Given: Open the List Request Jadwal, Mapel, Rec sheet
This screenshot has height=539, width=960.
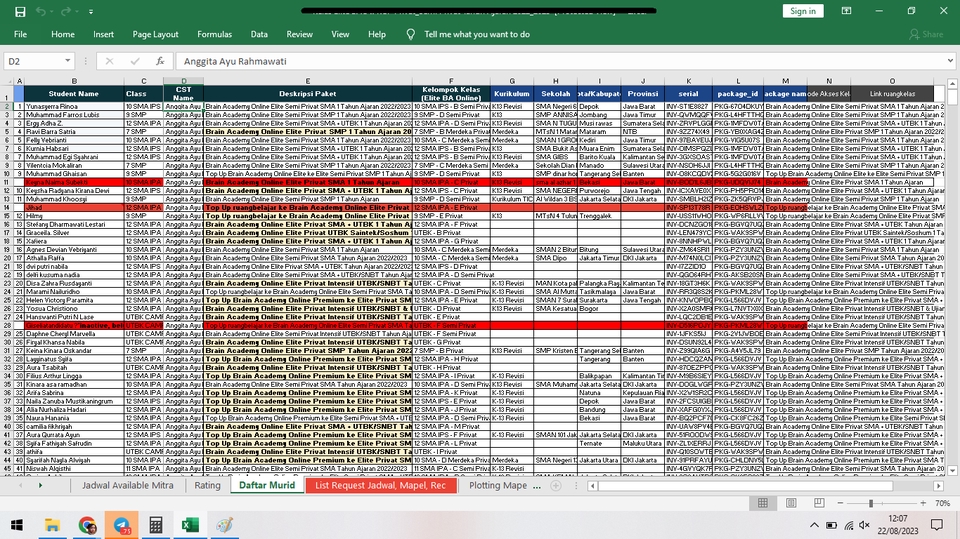Looking at the screenshot, I should click(380, 485).
